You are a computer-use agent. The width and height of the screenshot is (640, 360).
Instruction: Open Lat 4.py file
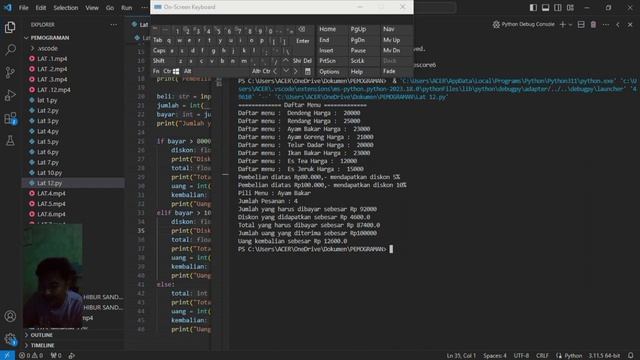point(48,131)
